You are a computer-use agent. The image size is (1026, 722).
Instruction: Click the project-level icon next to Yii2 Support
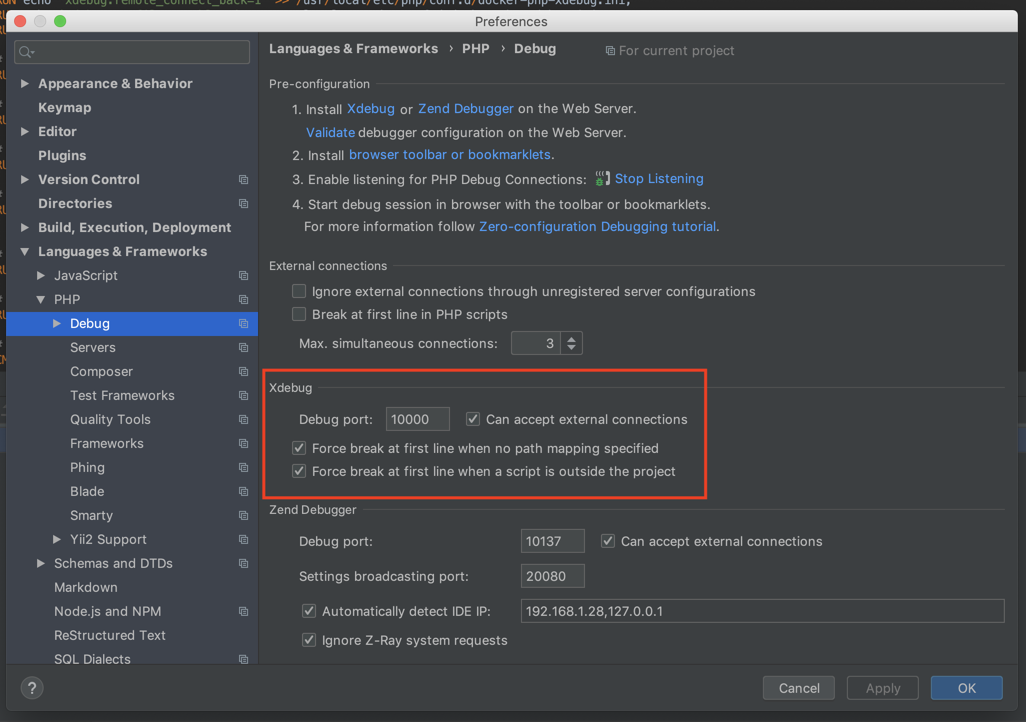(x=243, y=539)
